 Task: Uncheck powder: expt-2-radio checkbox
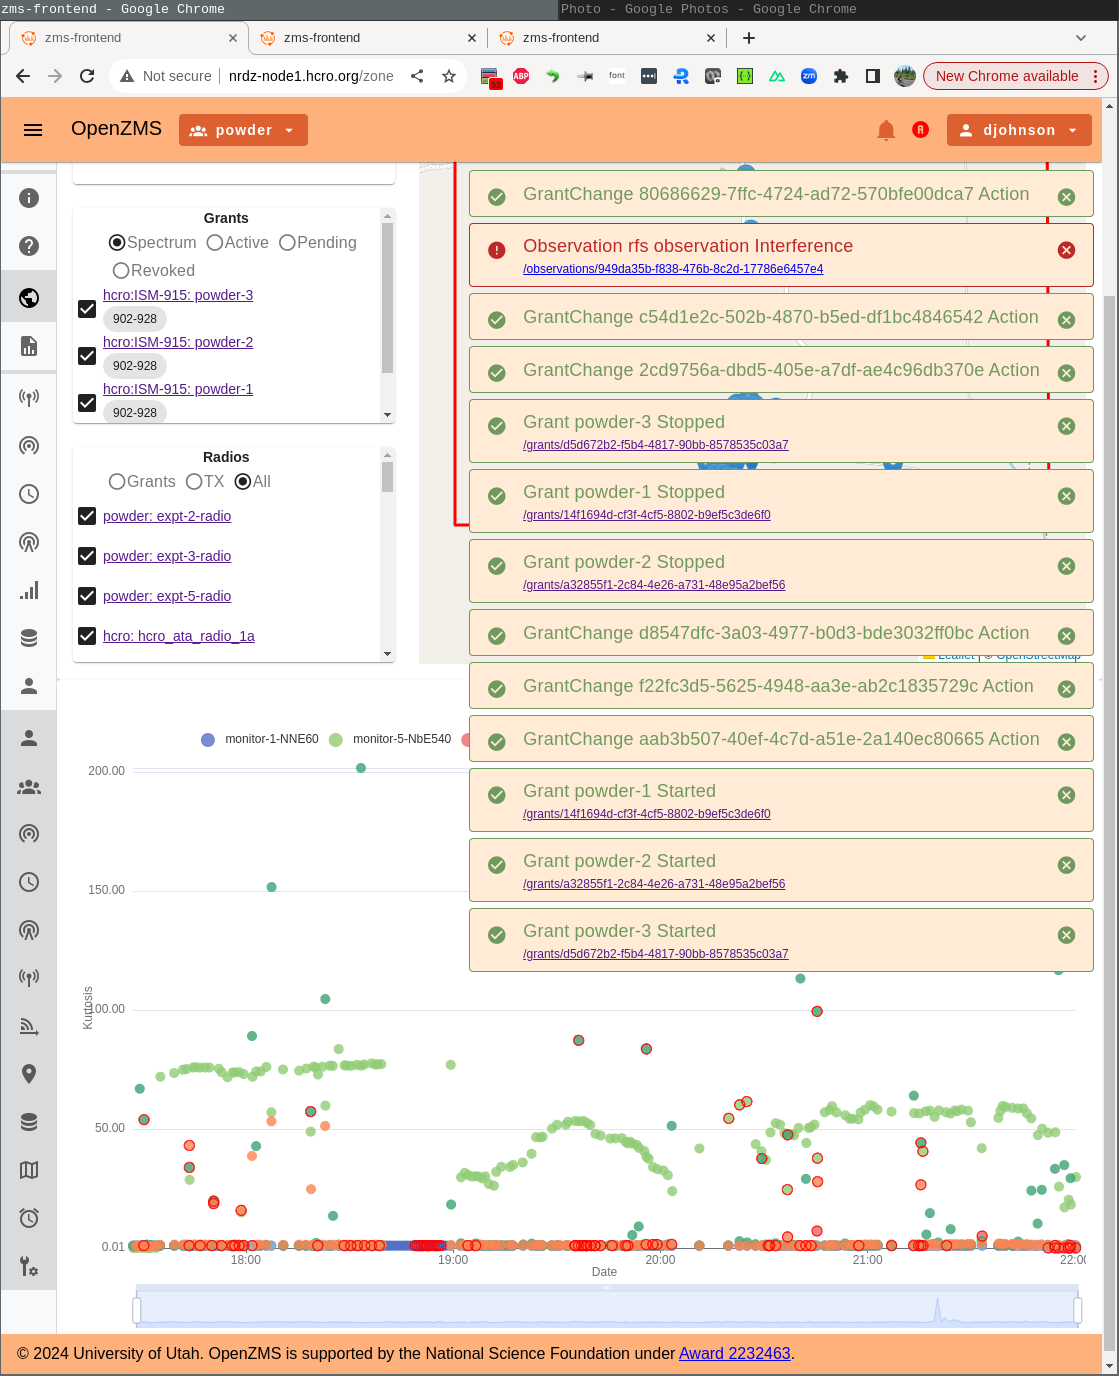pos(87,516)
